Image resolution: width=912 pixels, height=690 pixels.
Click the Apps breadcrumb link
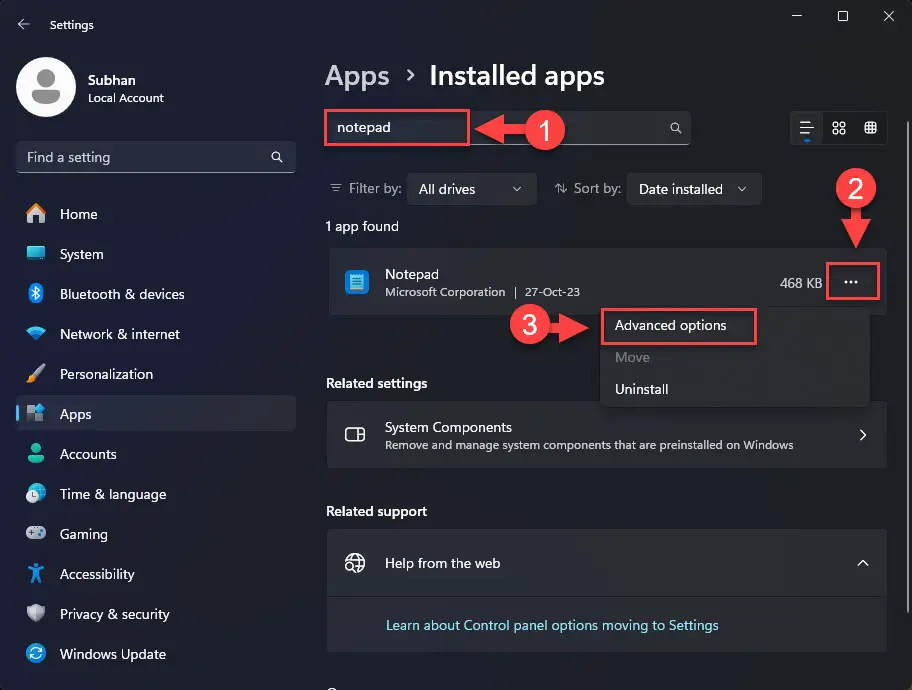tap(357, 76)
